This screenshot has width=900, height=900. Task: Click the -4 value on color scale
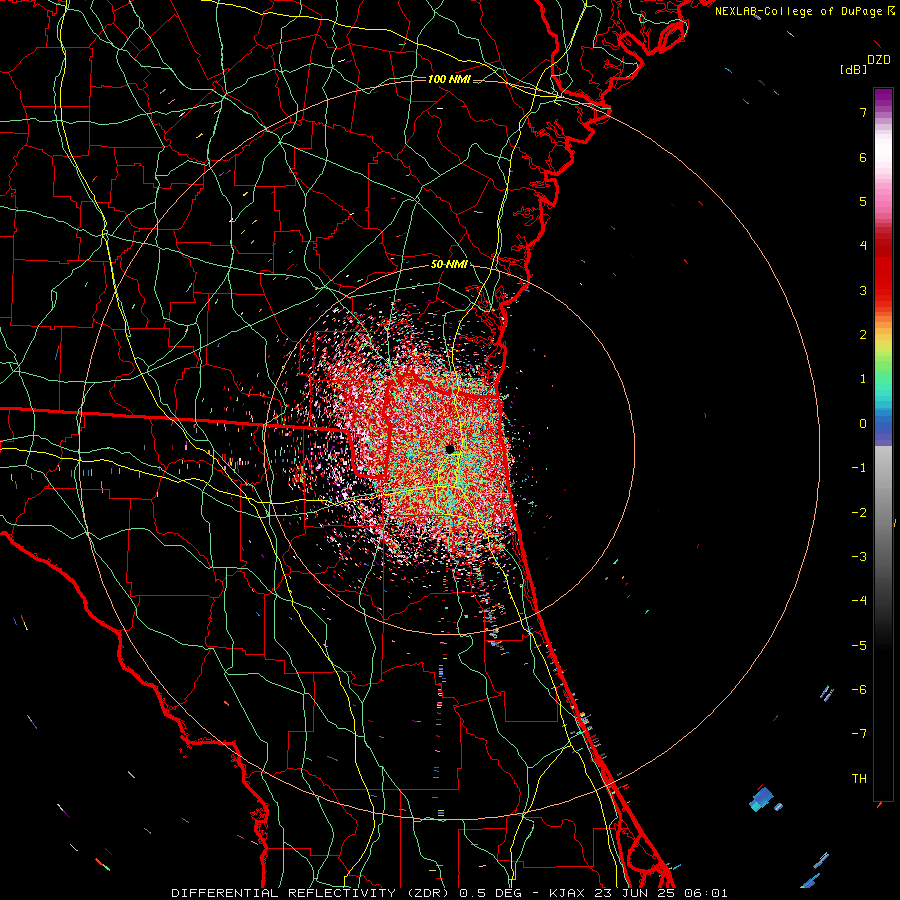(859, 601)
